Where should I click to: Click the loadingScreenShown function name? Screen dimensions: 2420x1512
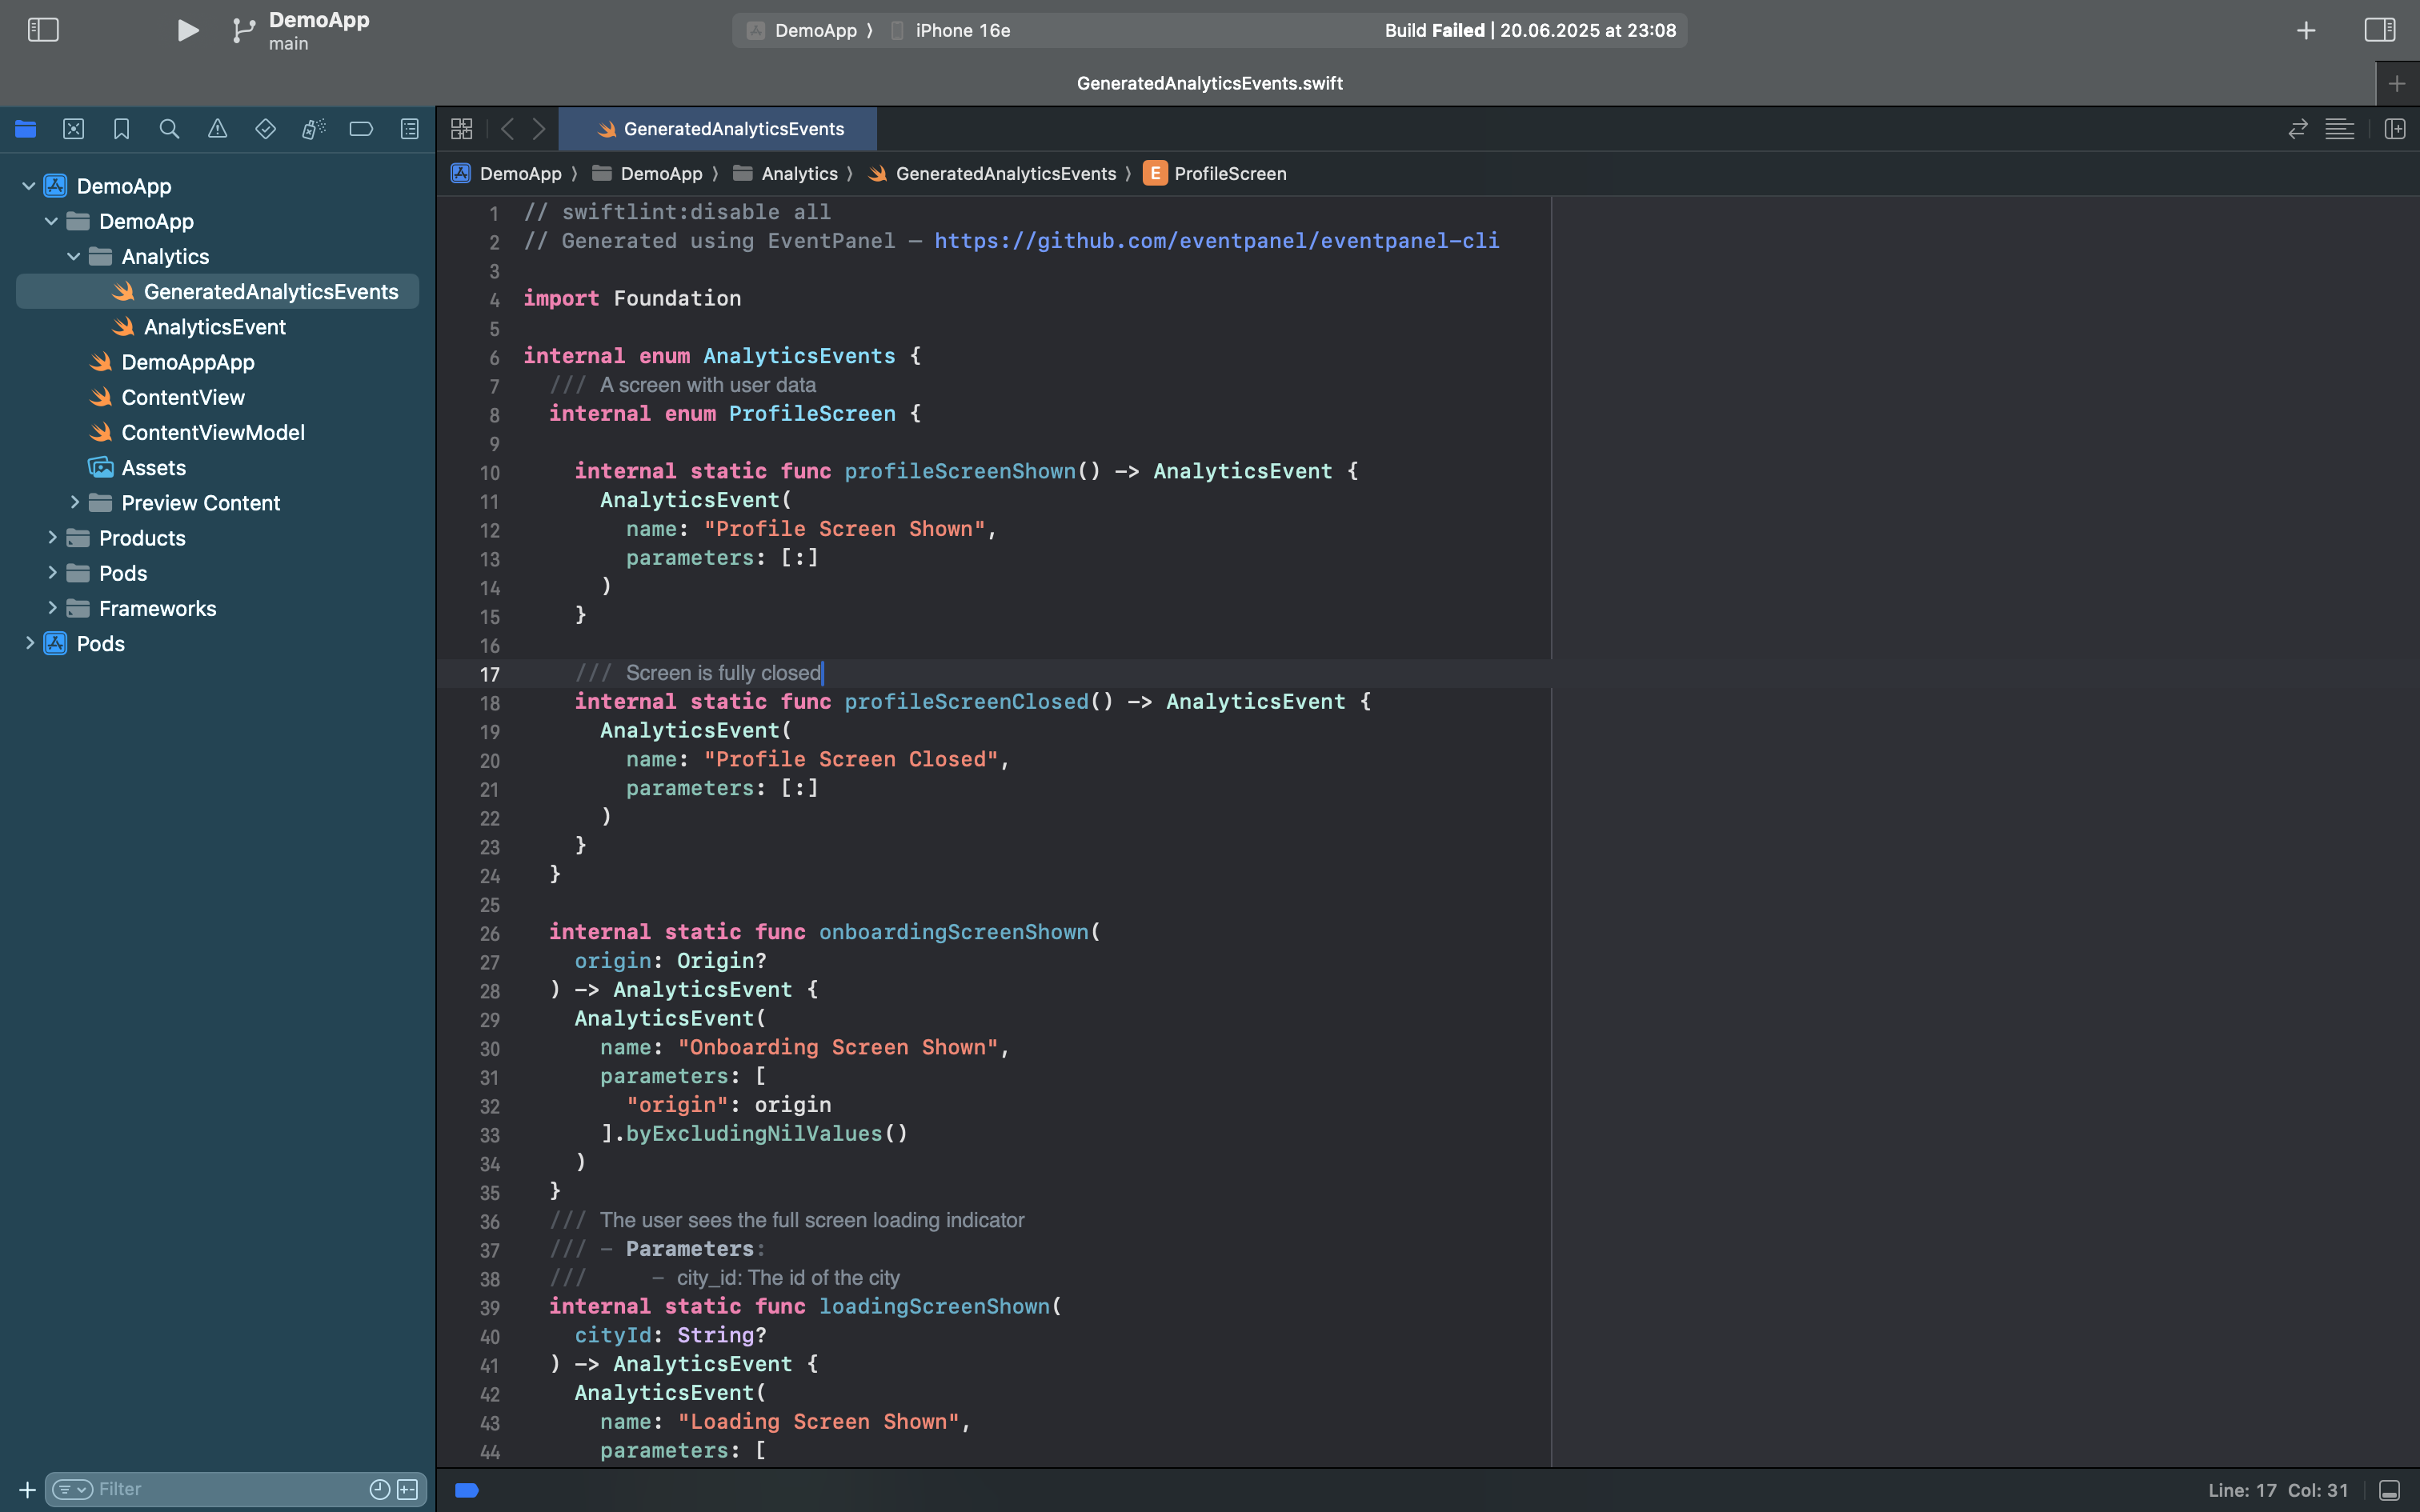pyautogui.click(x=934, y=1307)
